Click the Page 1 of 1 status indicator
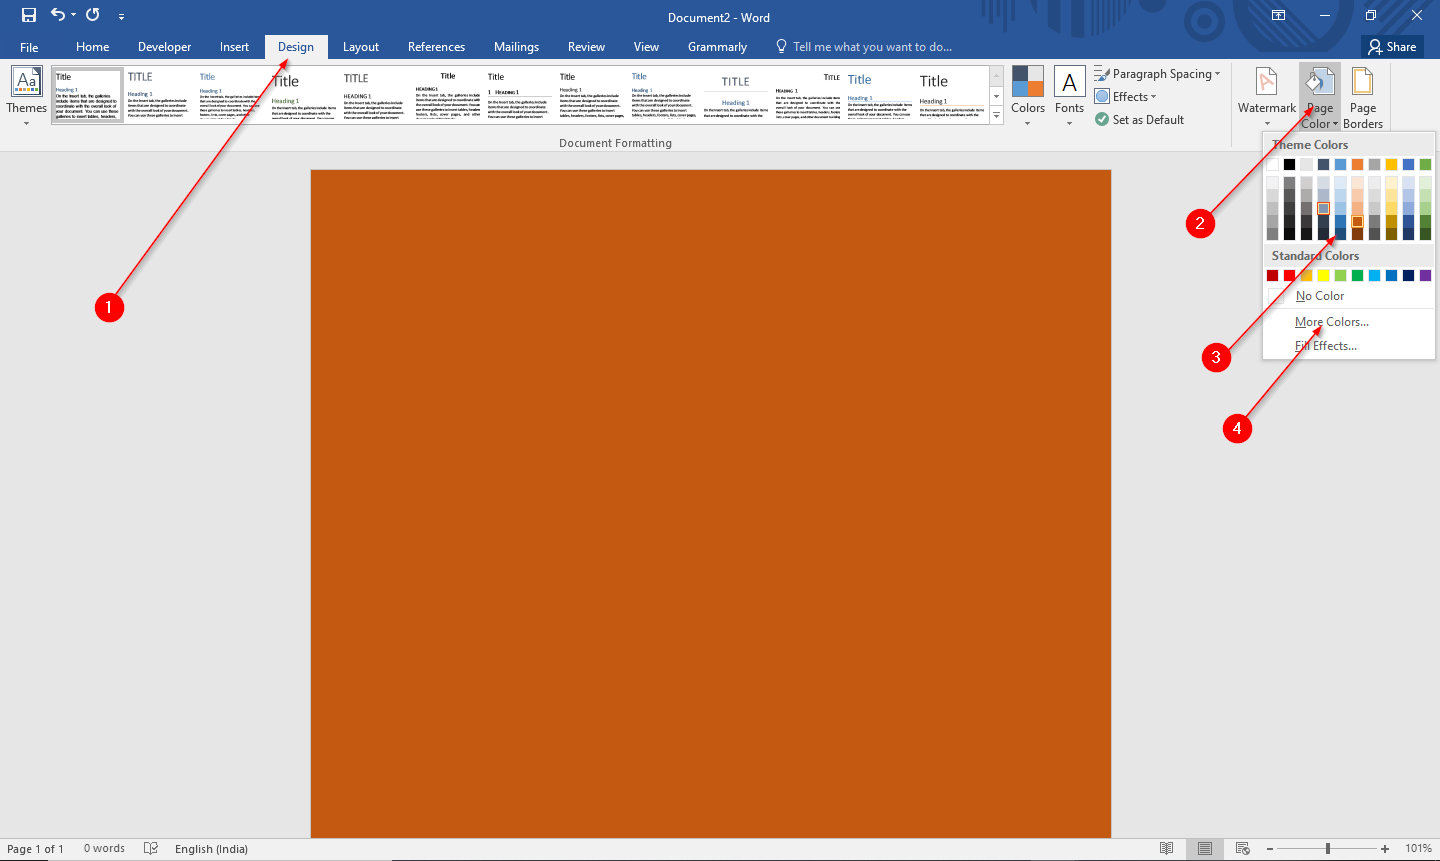1440x861 pixels. click(35, 849)
